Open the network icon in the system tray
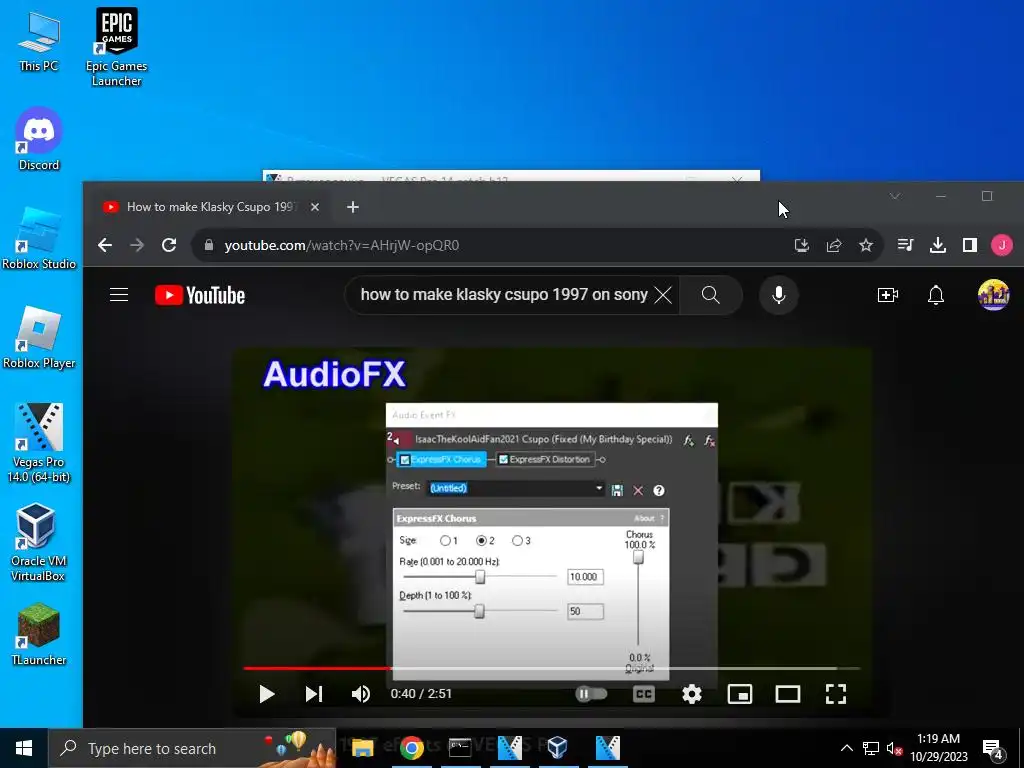 [x=871, y=748]
